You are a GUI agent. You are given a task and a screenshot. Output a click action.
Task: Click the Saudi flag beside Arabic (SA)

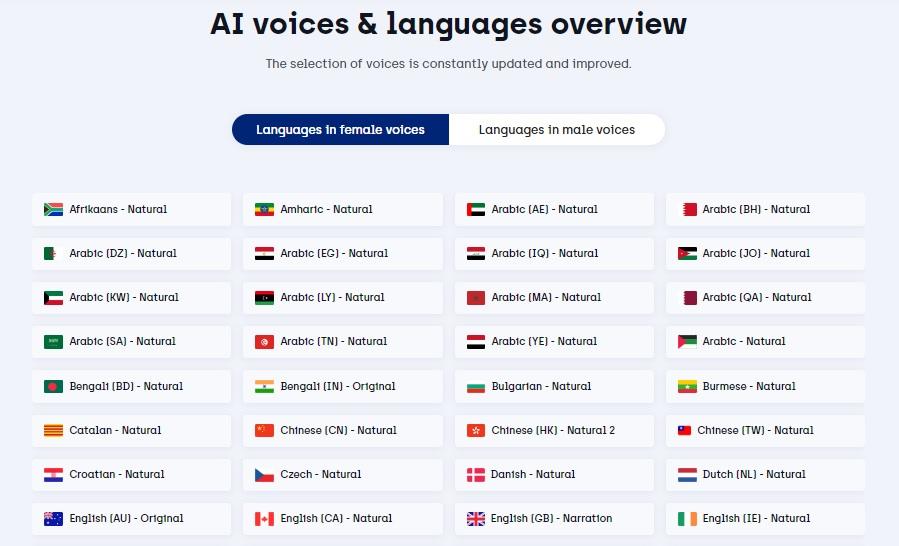pyautogui.click(x=53, y=342)
